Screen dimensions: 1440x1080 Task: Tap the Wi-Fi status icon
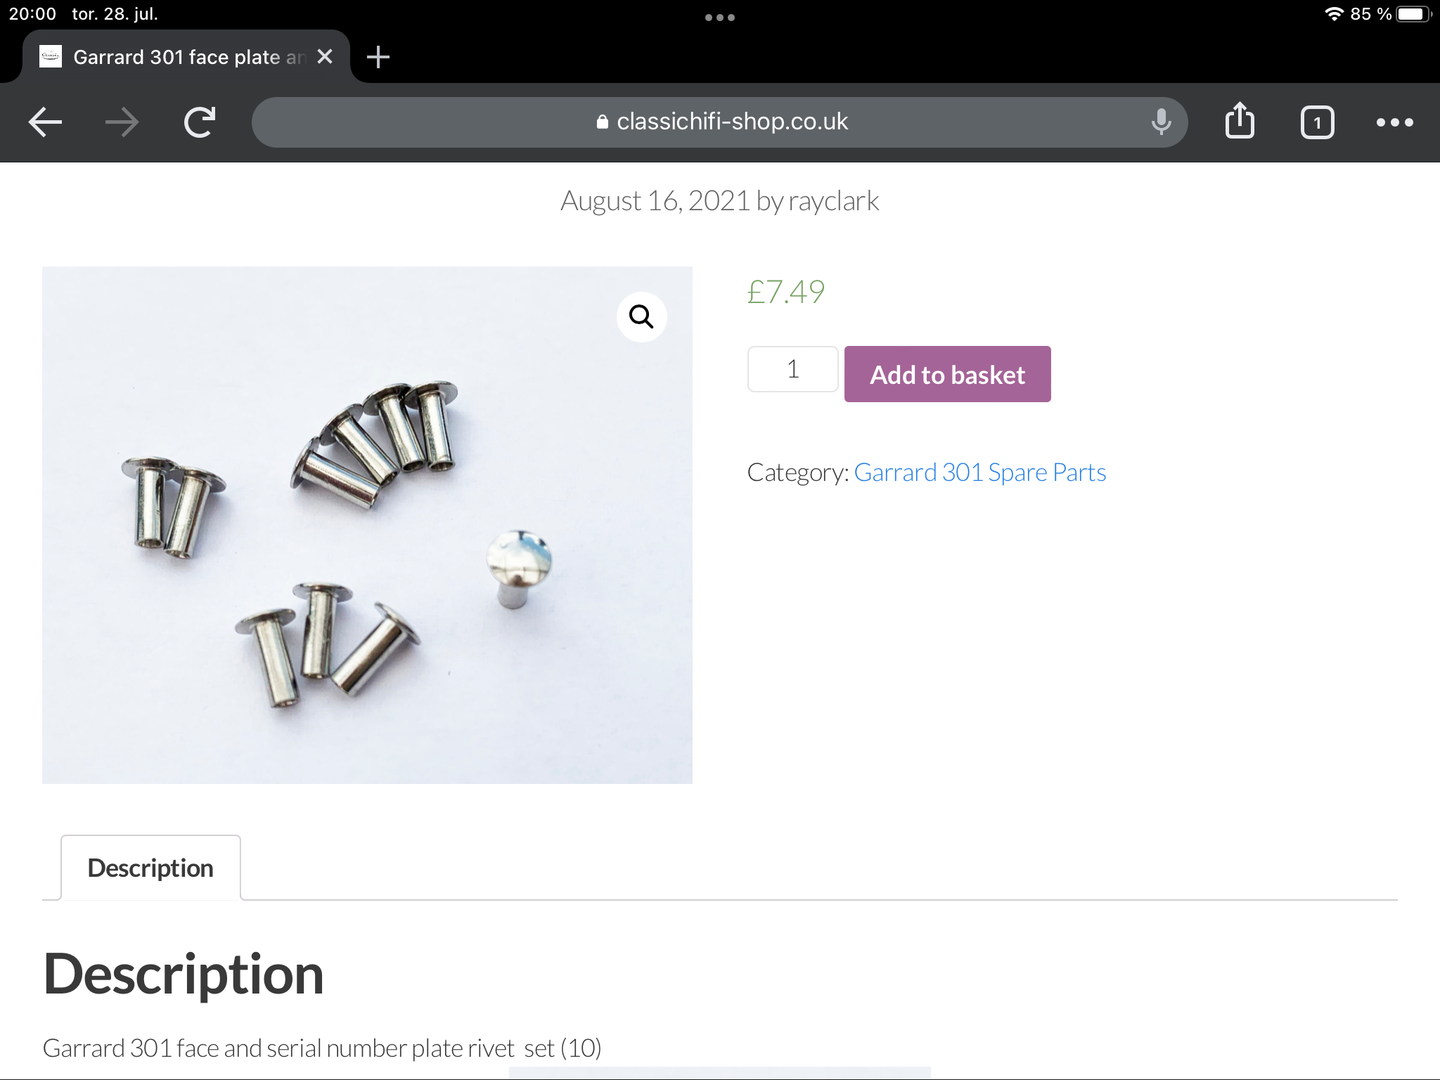click(1334, 14)
